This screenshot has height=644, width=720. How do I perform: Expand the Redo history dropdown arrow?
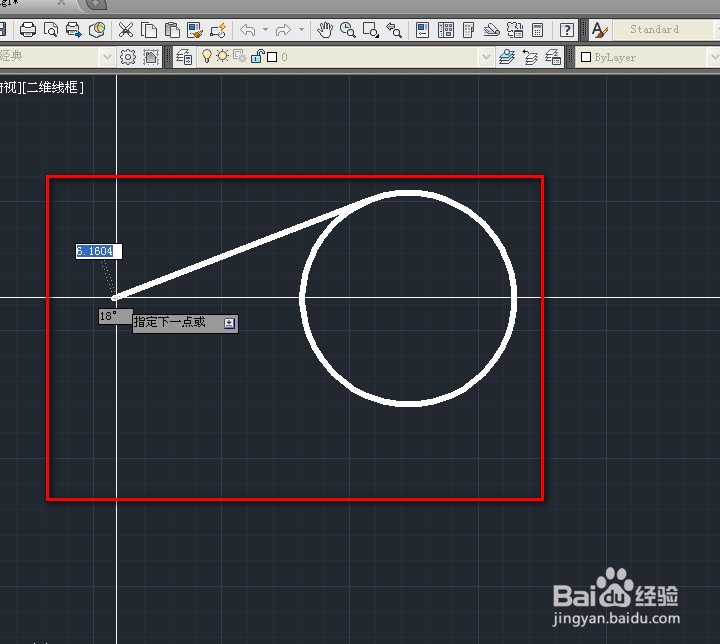point(301,30)
